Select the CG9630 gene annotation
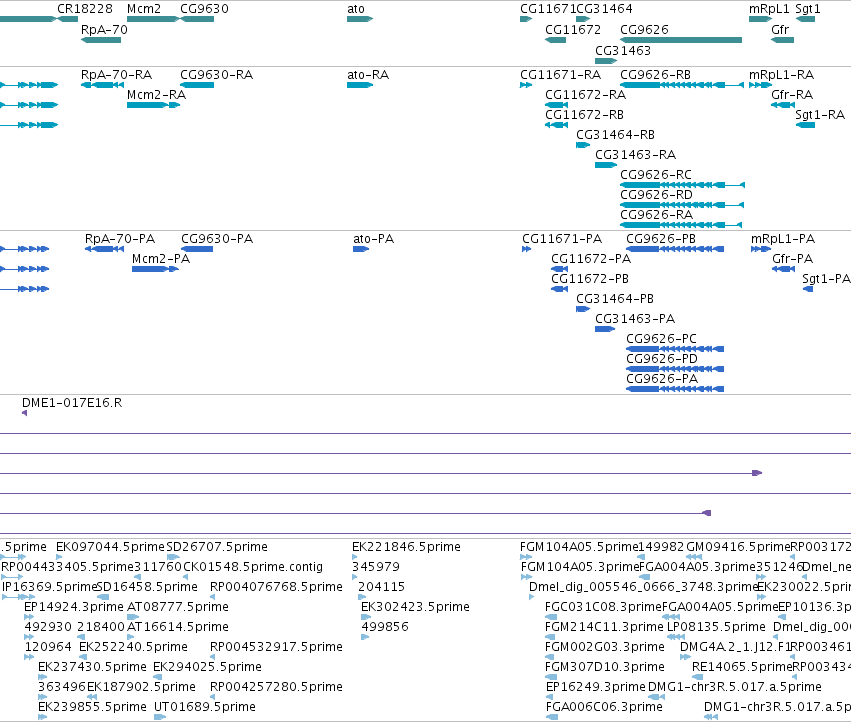This screenshot has height=722, width=851. (197, 19)
